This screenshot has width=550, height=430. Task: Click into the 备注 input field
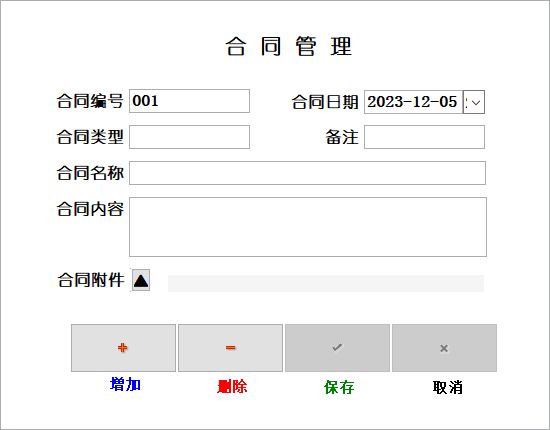[424, 137]
